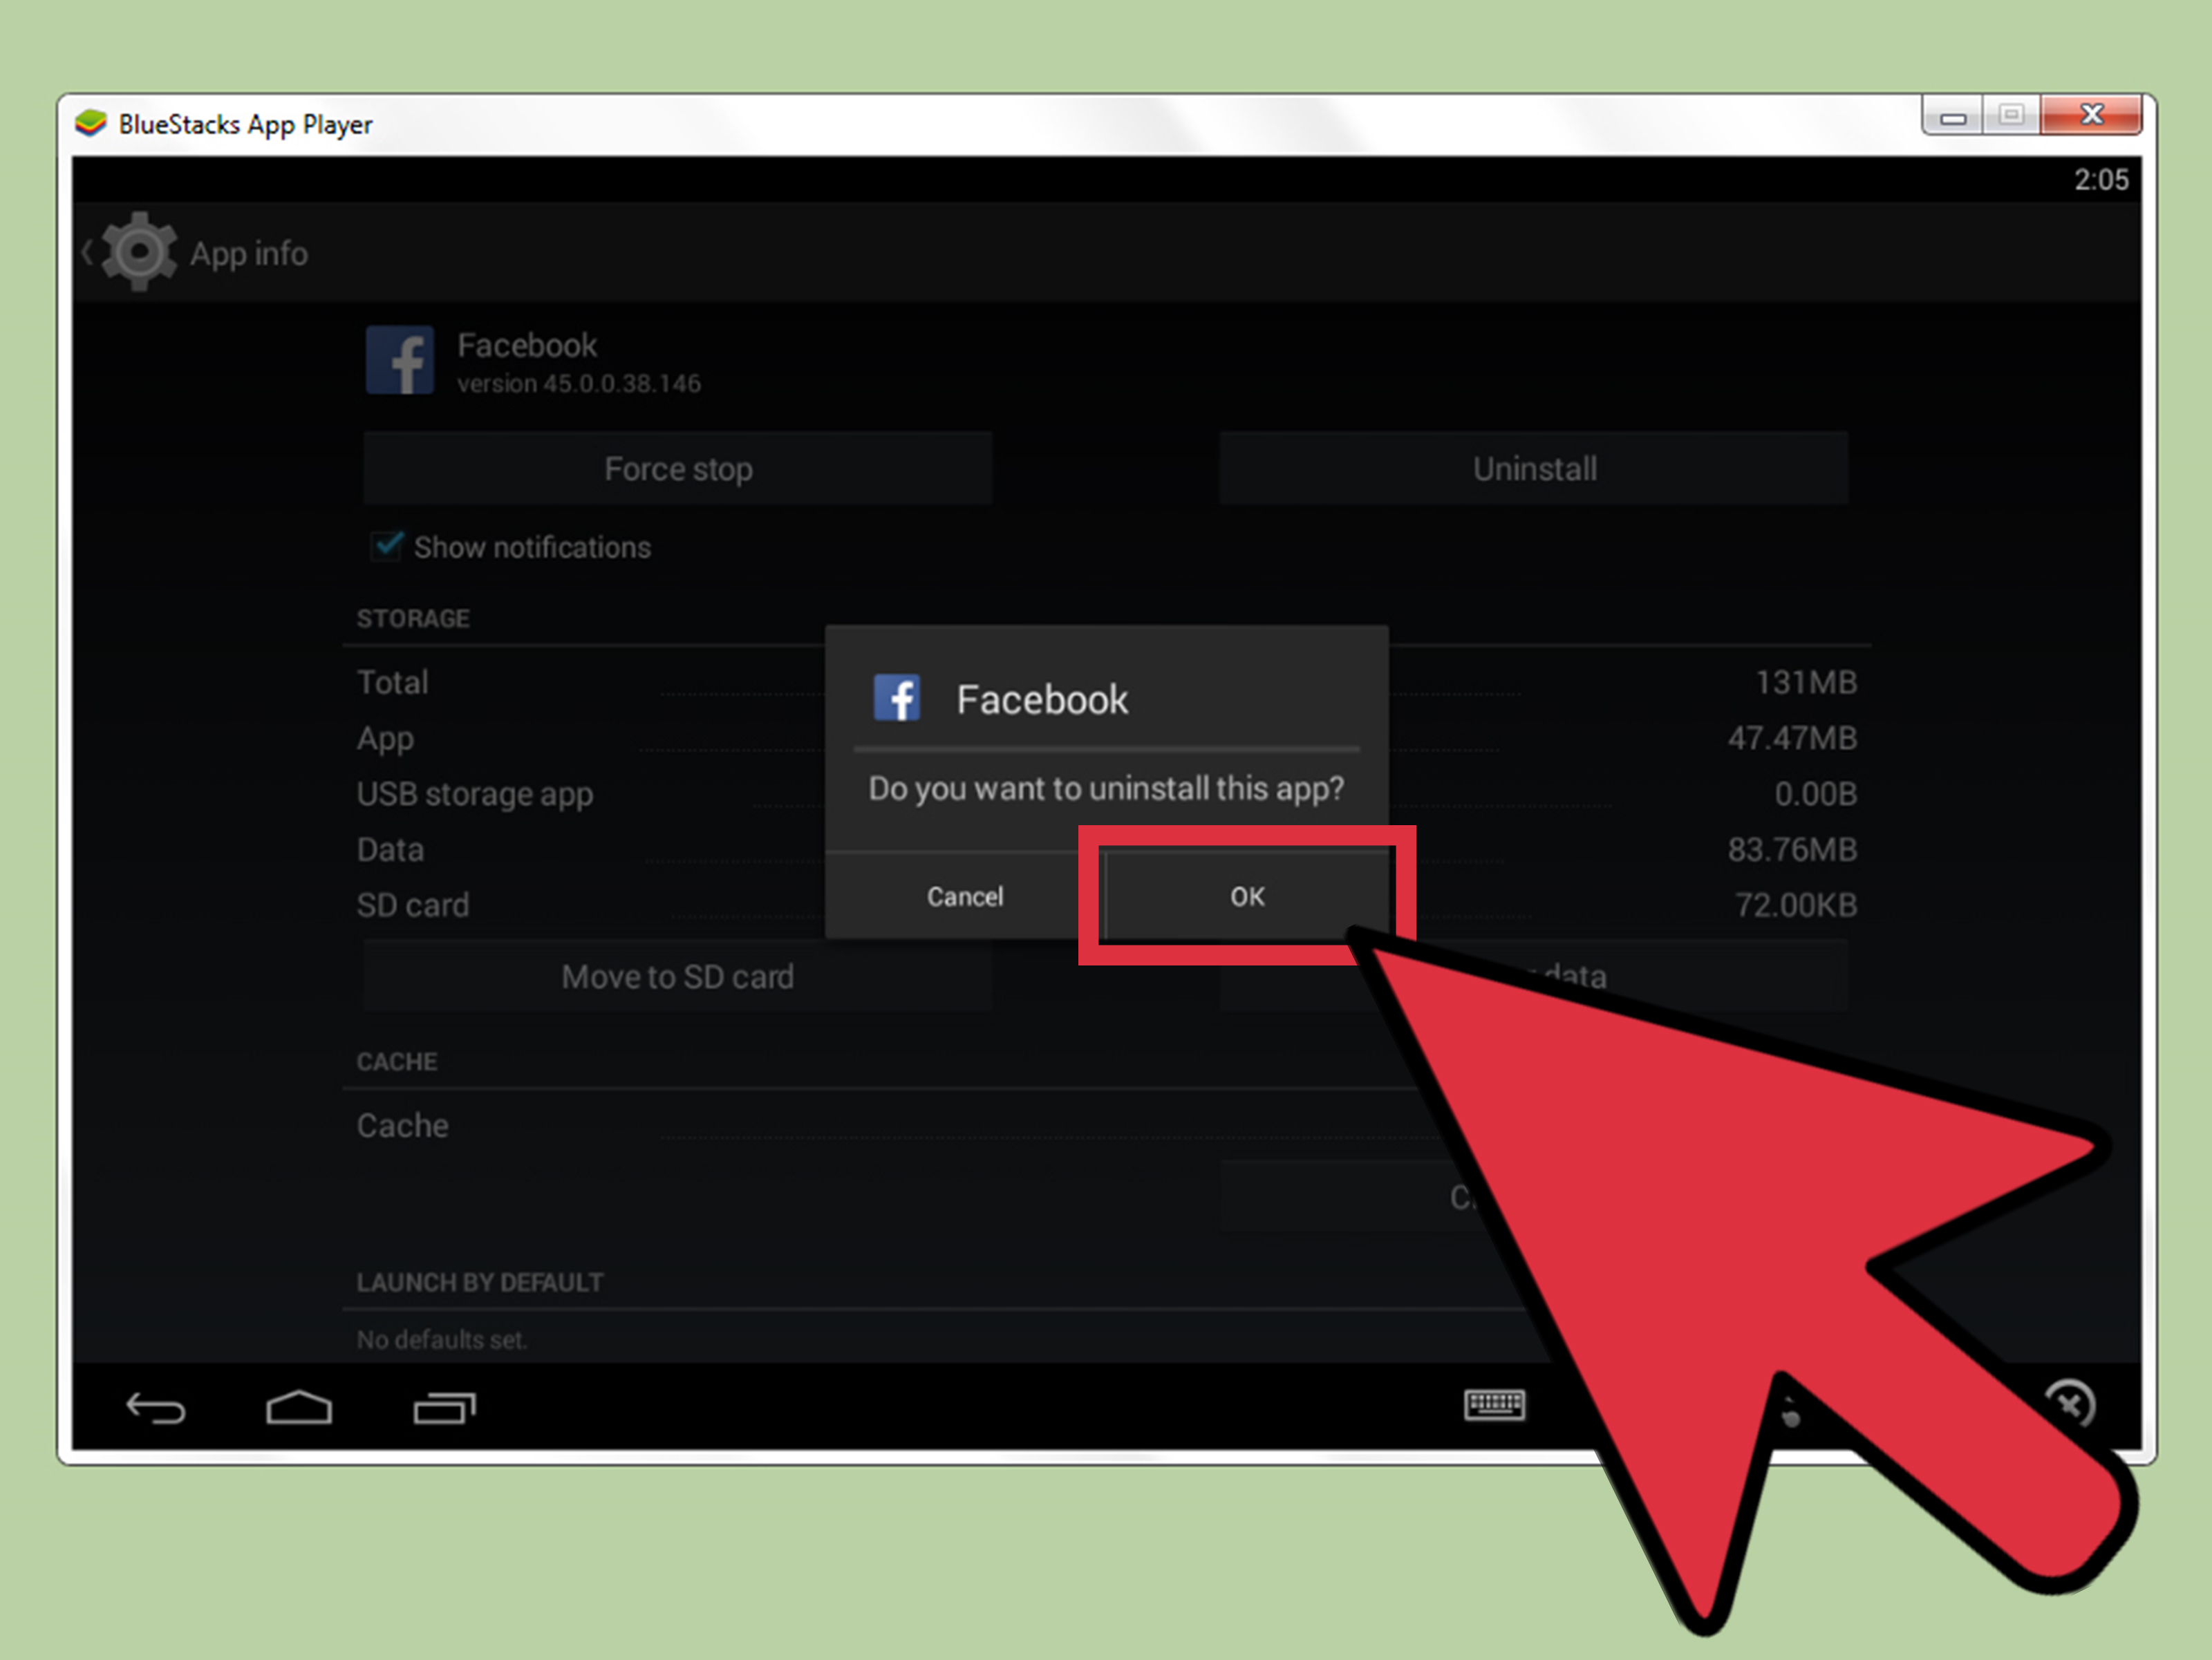Click the BlueStacks logo in title bar
The height and width of the screenshot is (1660, 2212).
tap(91, 123)
